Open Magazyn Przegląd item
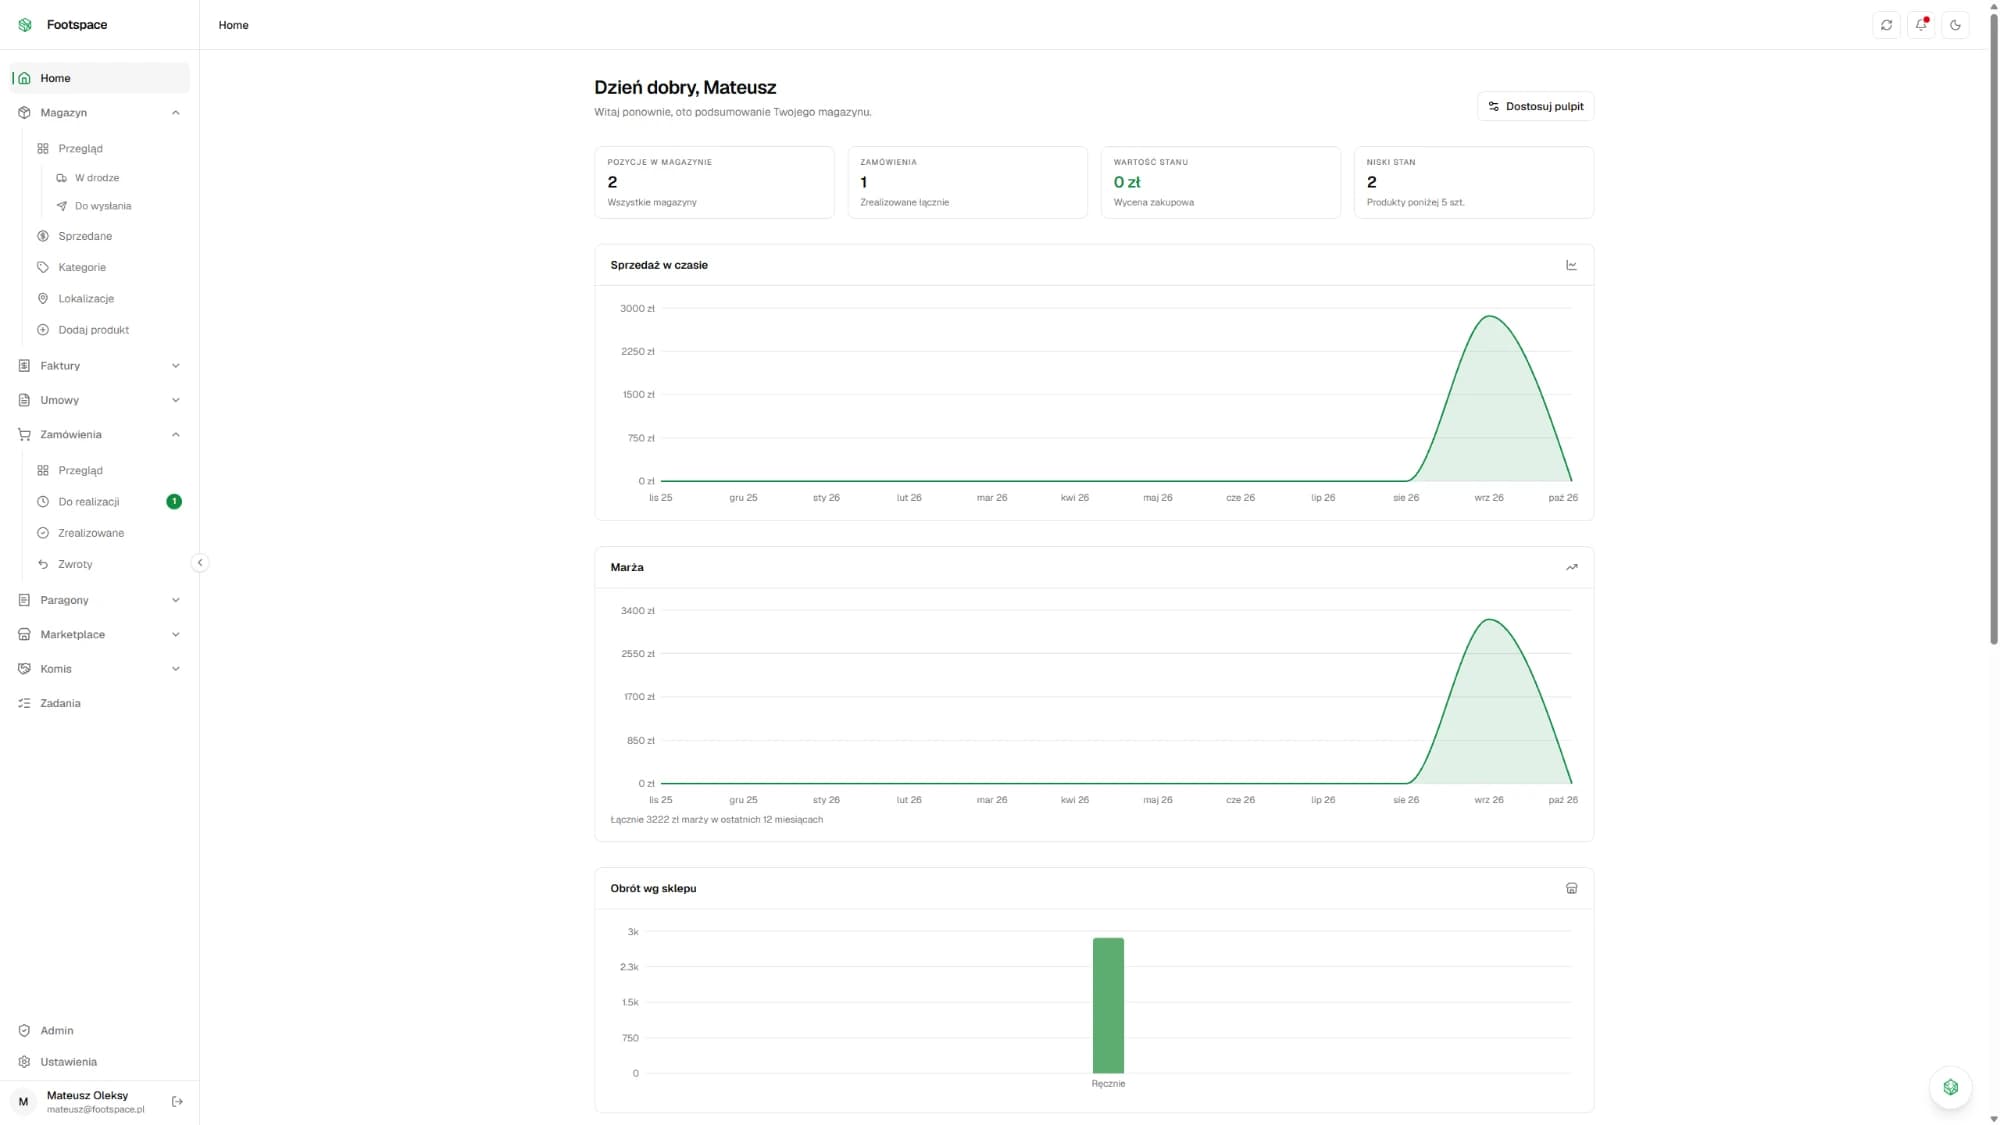Viewport: 2000px width, 1125px height. [x=108, y=149]
